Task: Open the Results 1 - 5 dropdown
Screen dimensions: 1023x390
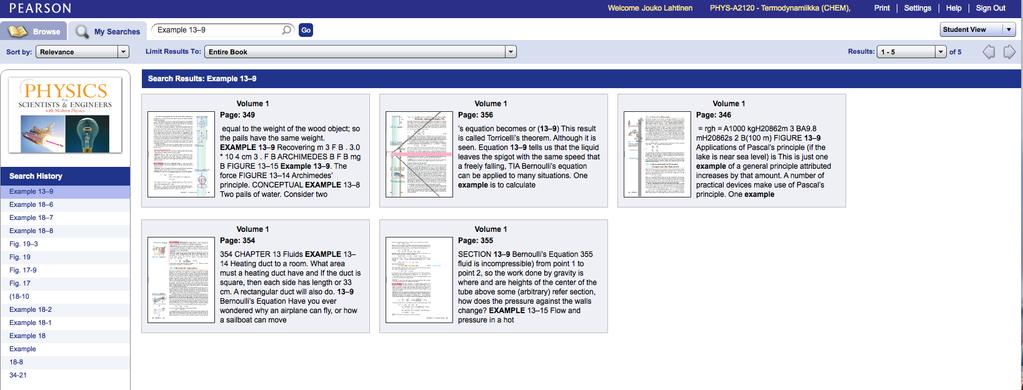Action: [911, 52]
